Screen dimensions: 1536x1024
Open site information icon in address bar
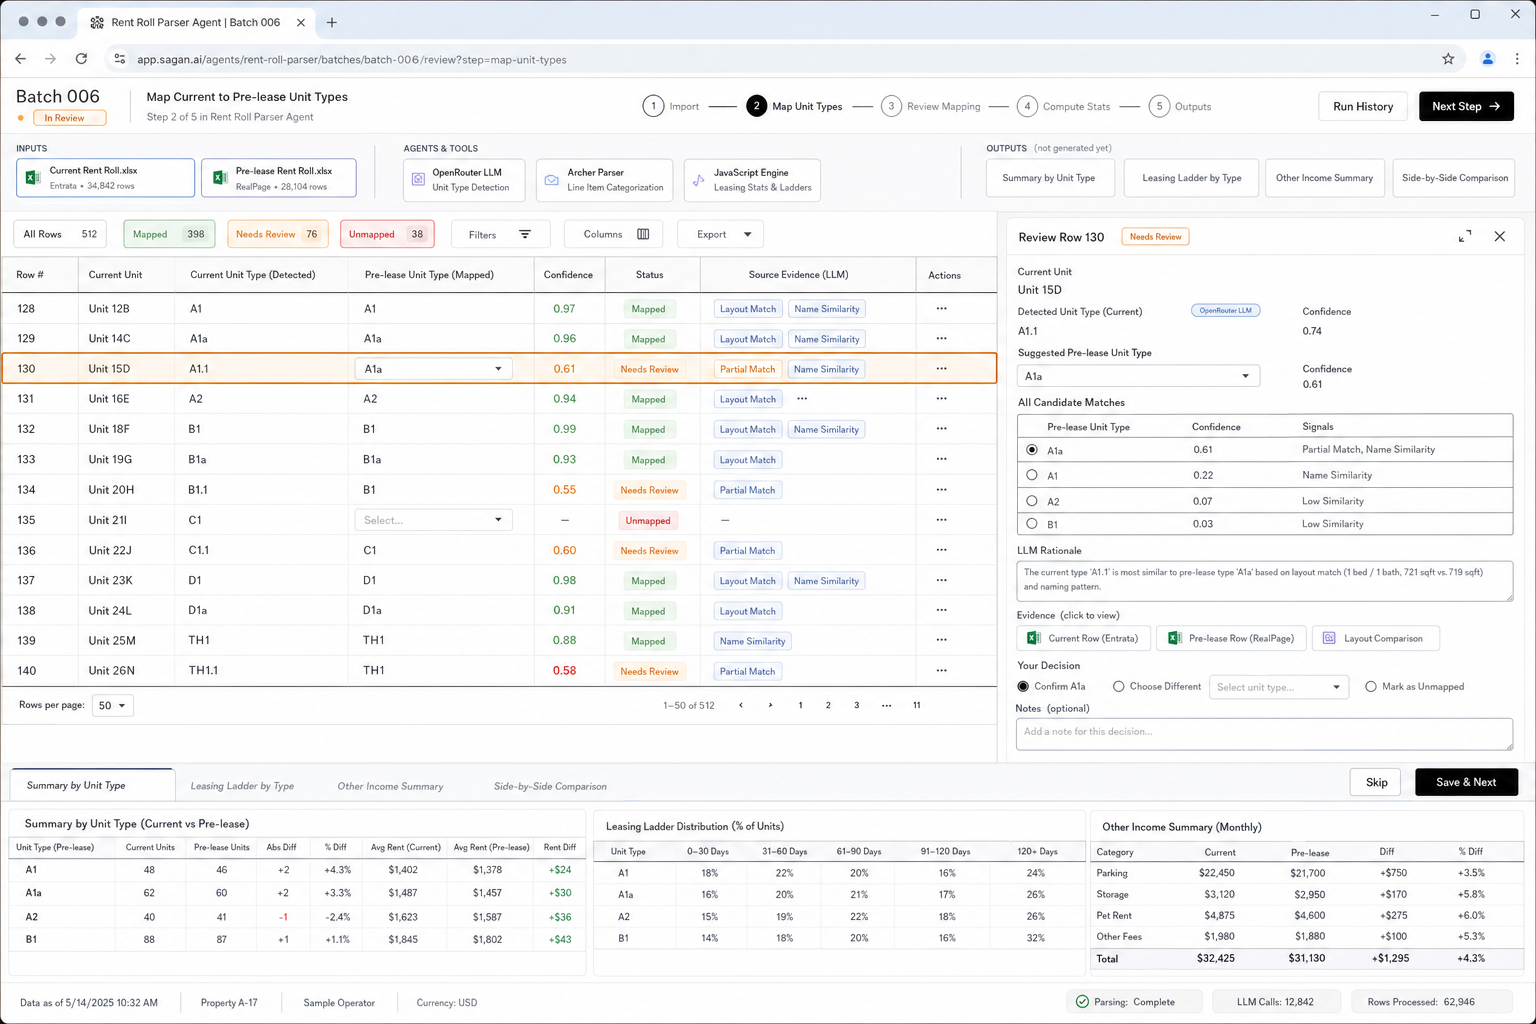point(120,59)
